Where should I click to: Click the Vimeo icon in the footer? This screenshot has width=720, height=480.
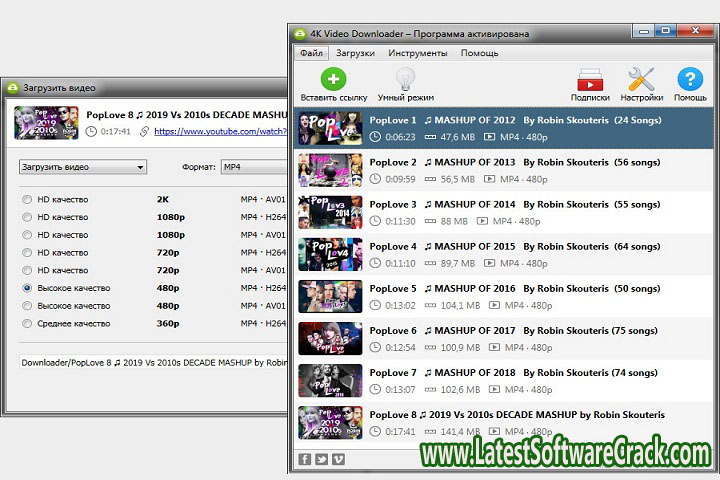(x=338, y=459)
